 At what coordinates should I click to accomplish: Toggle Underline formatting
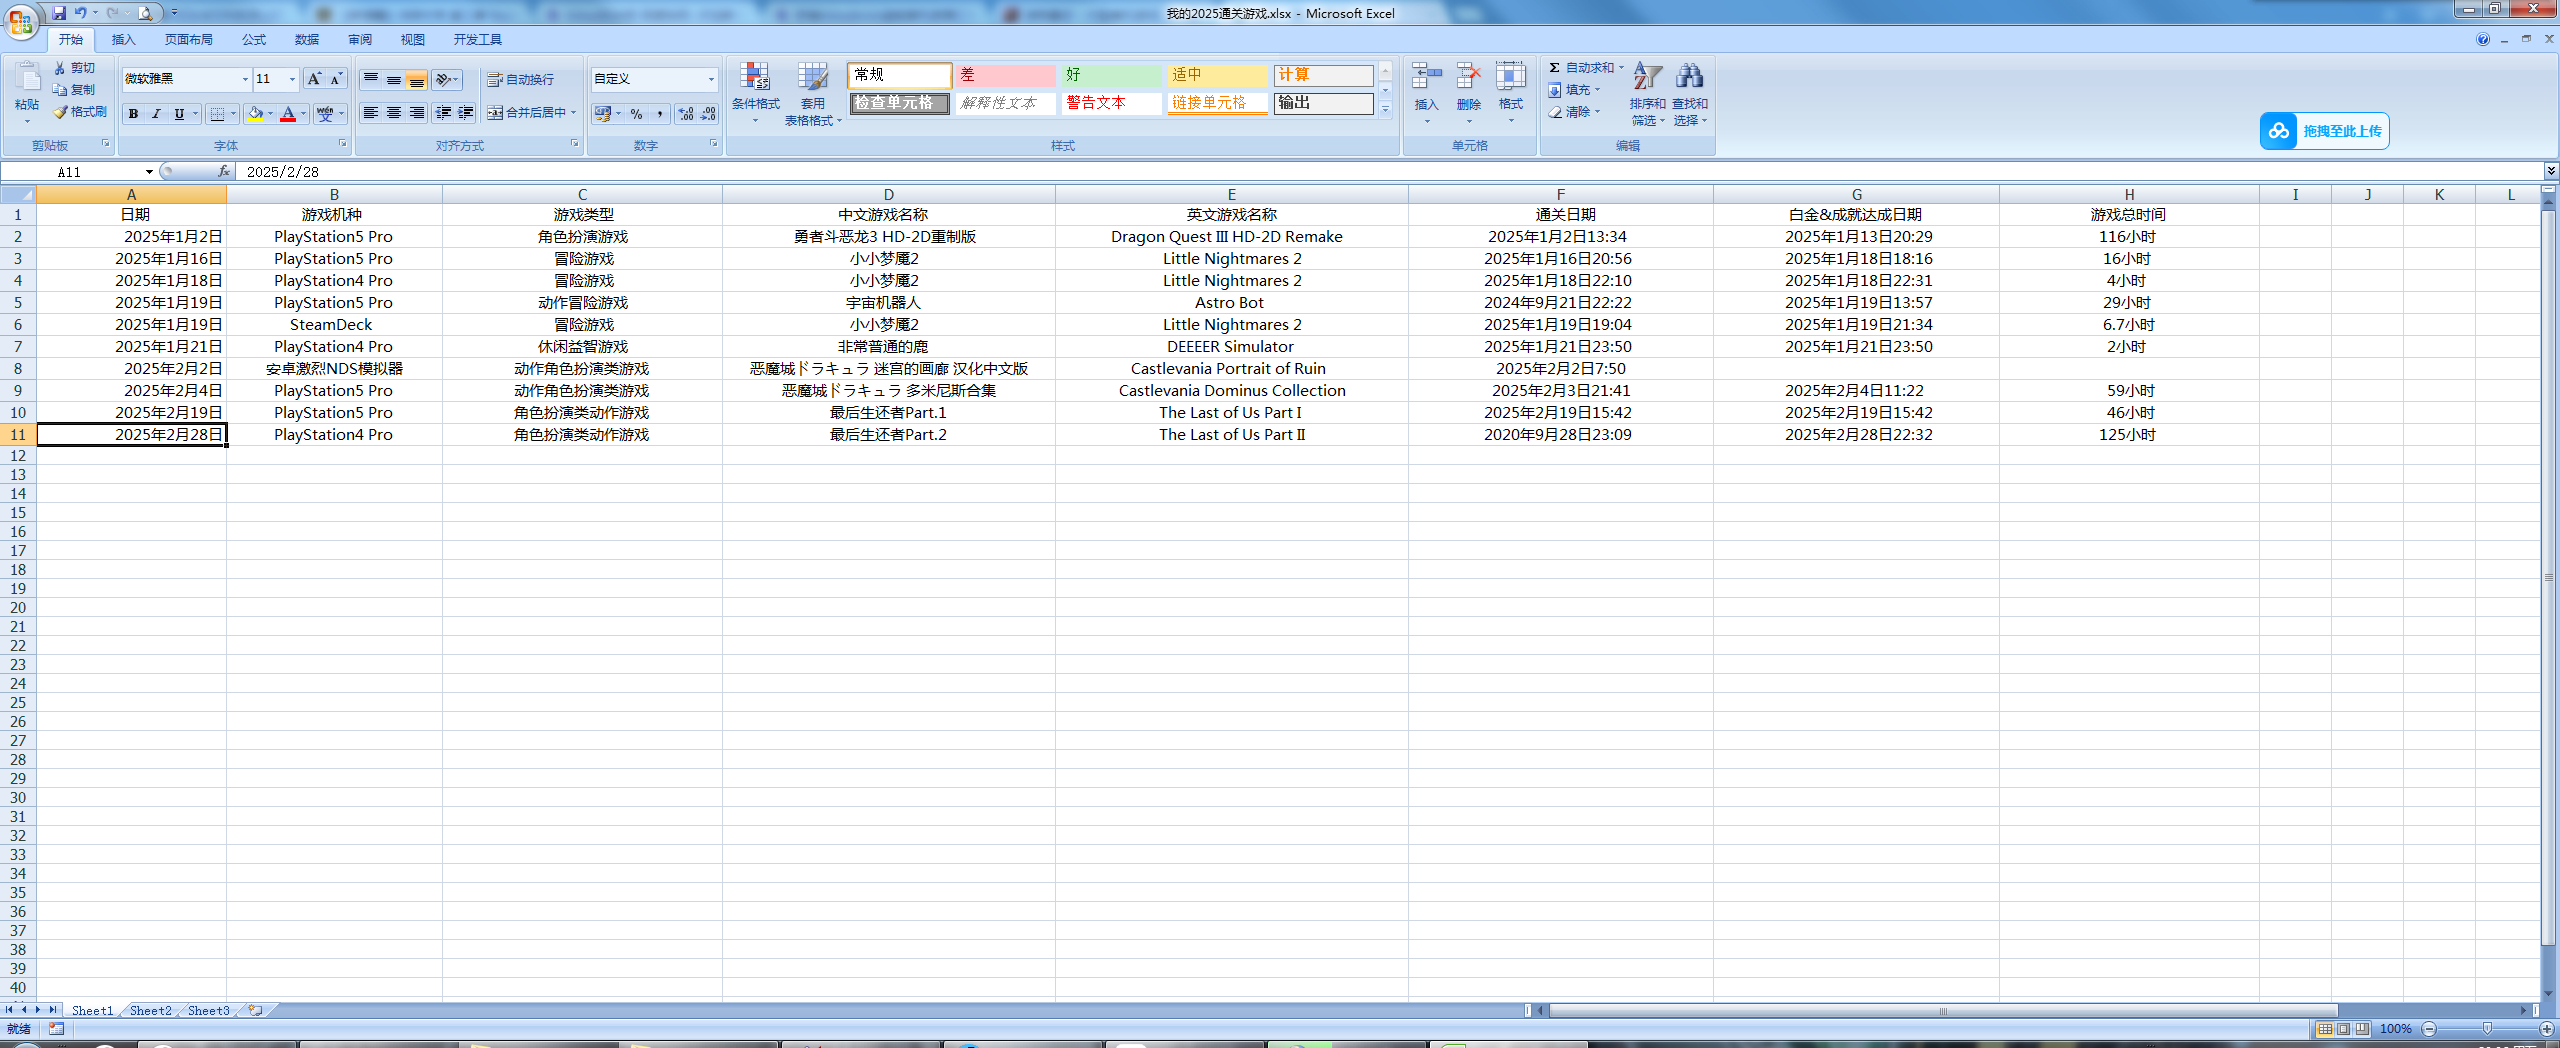click(x=179, y=114)
